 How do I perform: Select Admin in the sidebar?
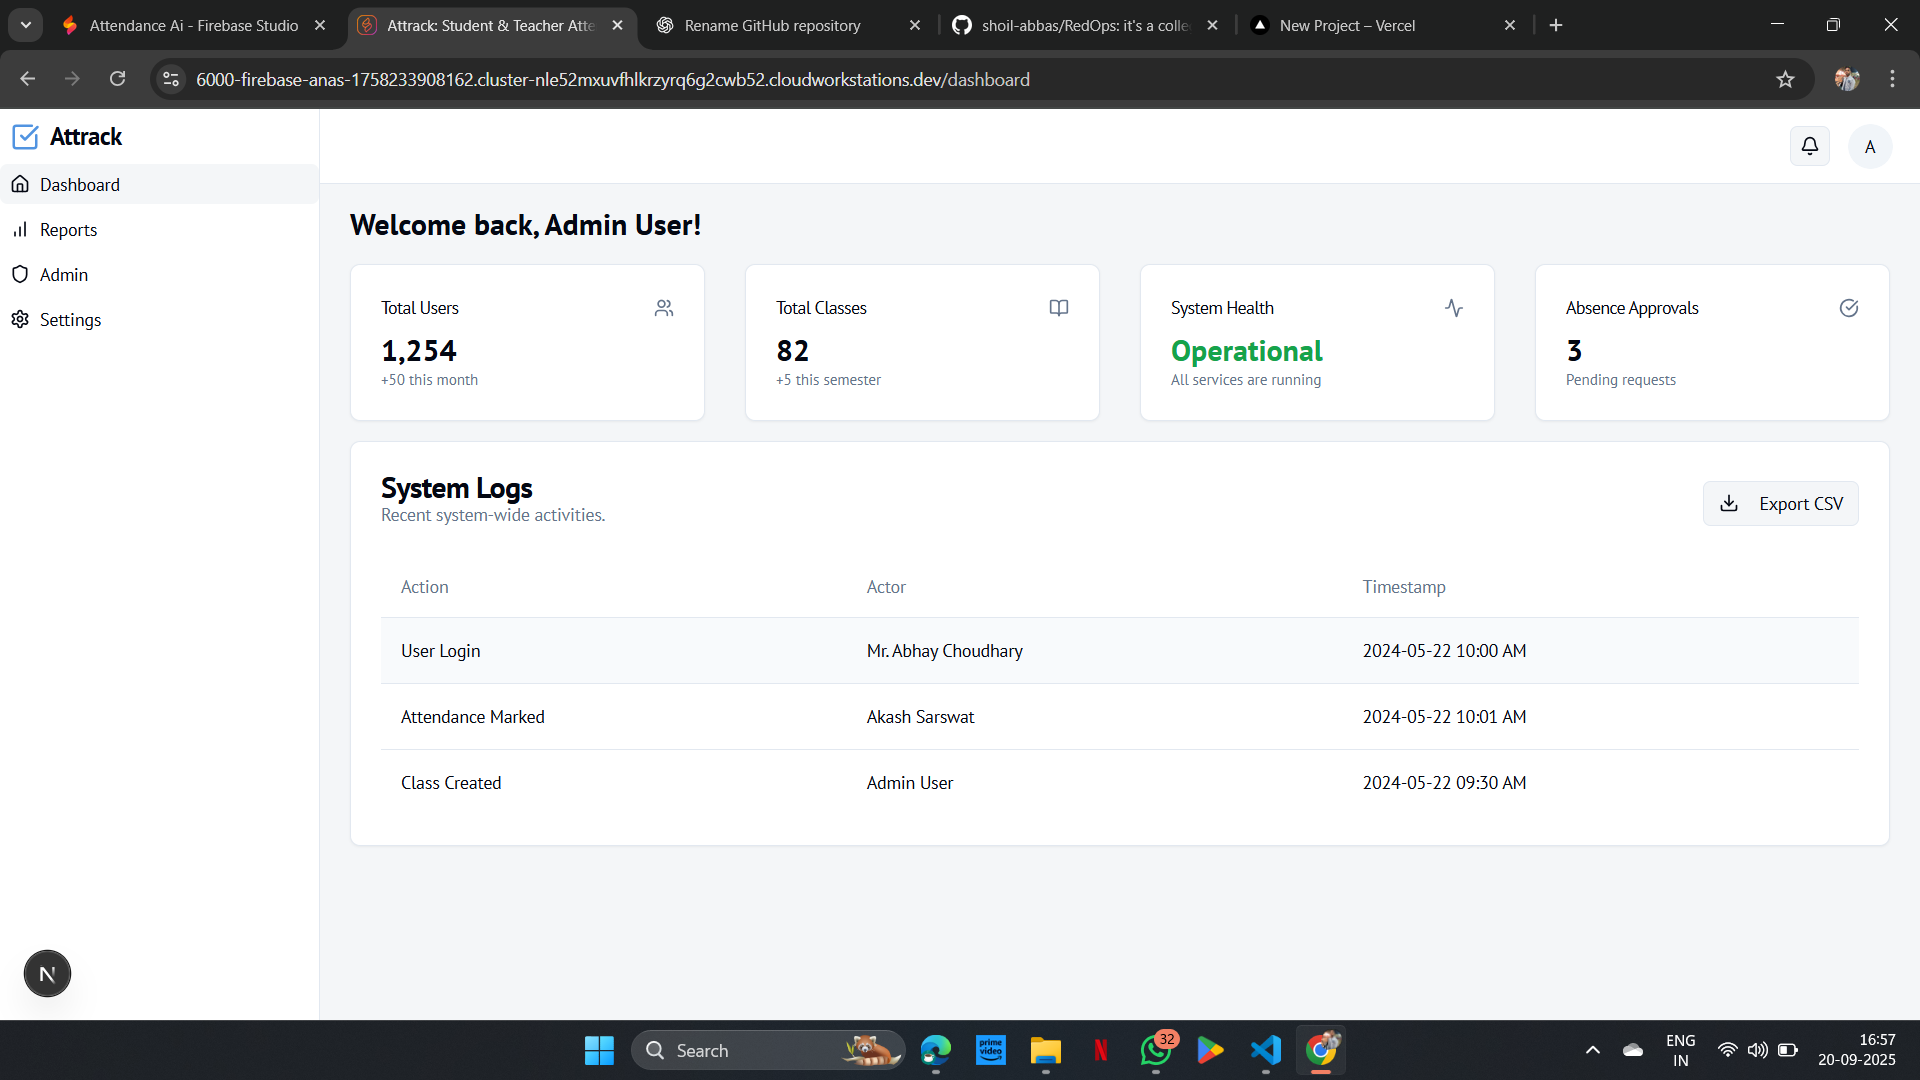[62, 274]
